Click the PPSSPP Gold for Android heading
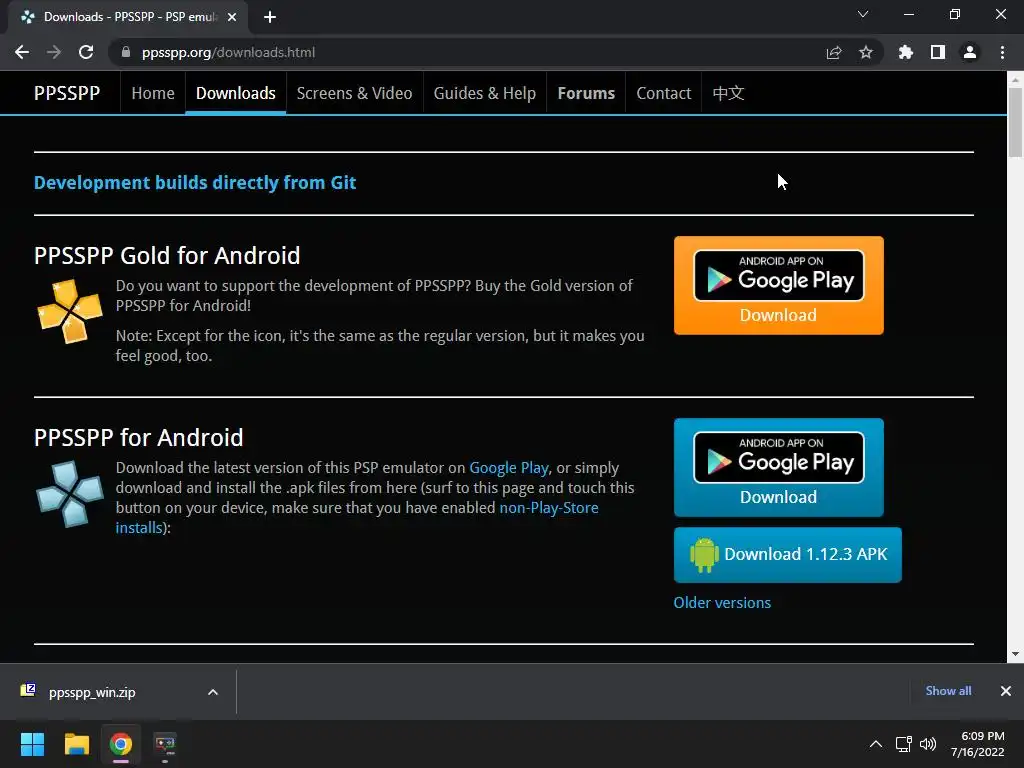1024x768 pixels. tap(167, 255)
